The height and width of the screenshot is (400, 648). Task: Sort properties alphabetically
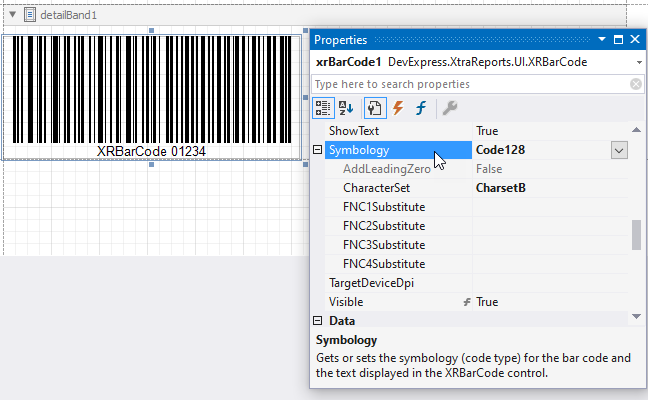coord(346,108)
